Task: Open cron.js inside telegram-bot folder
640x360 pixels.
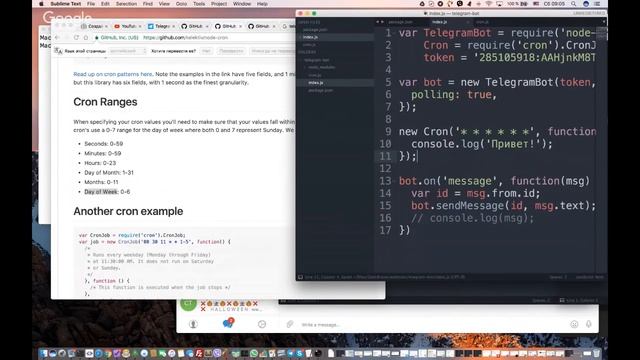Action: coord(314,75)
